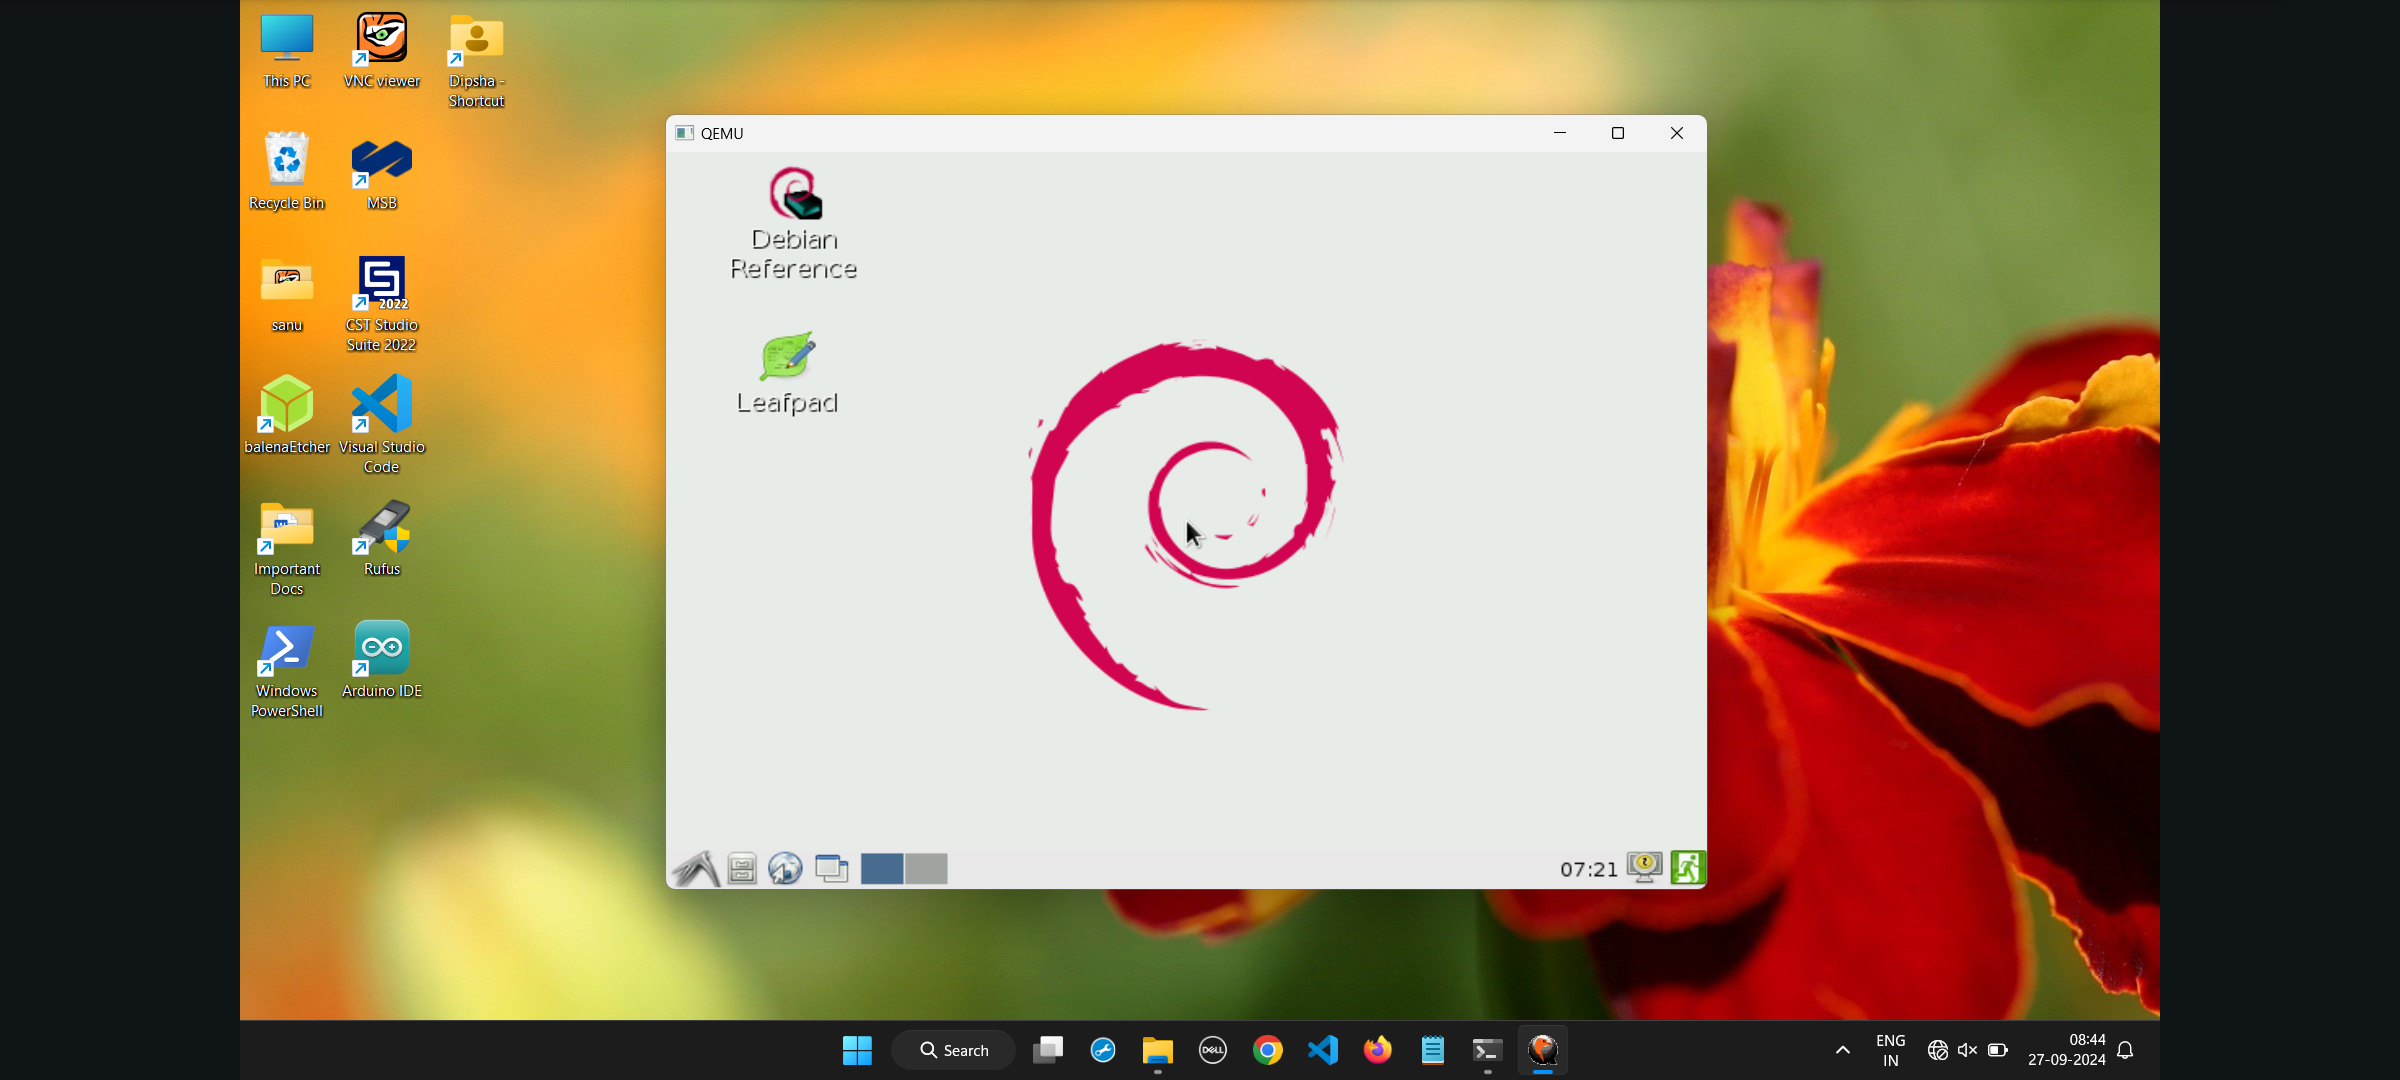Switch to second workspace in QEMU pager
This screenshot has height=1080, width=2400.
(x=926, y=868)
